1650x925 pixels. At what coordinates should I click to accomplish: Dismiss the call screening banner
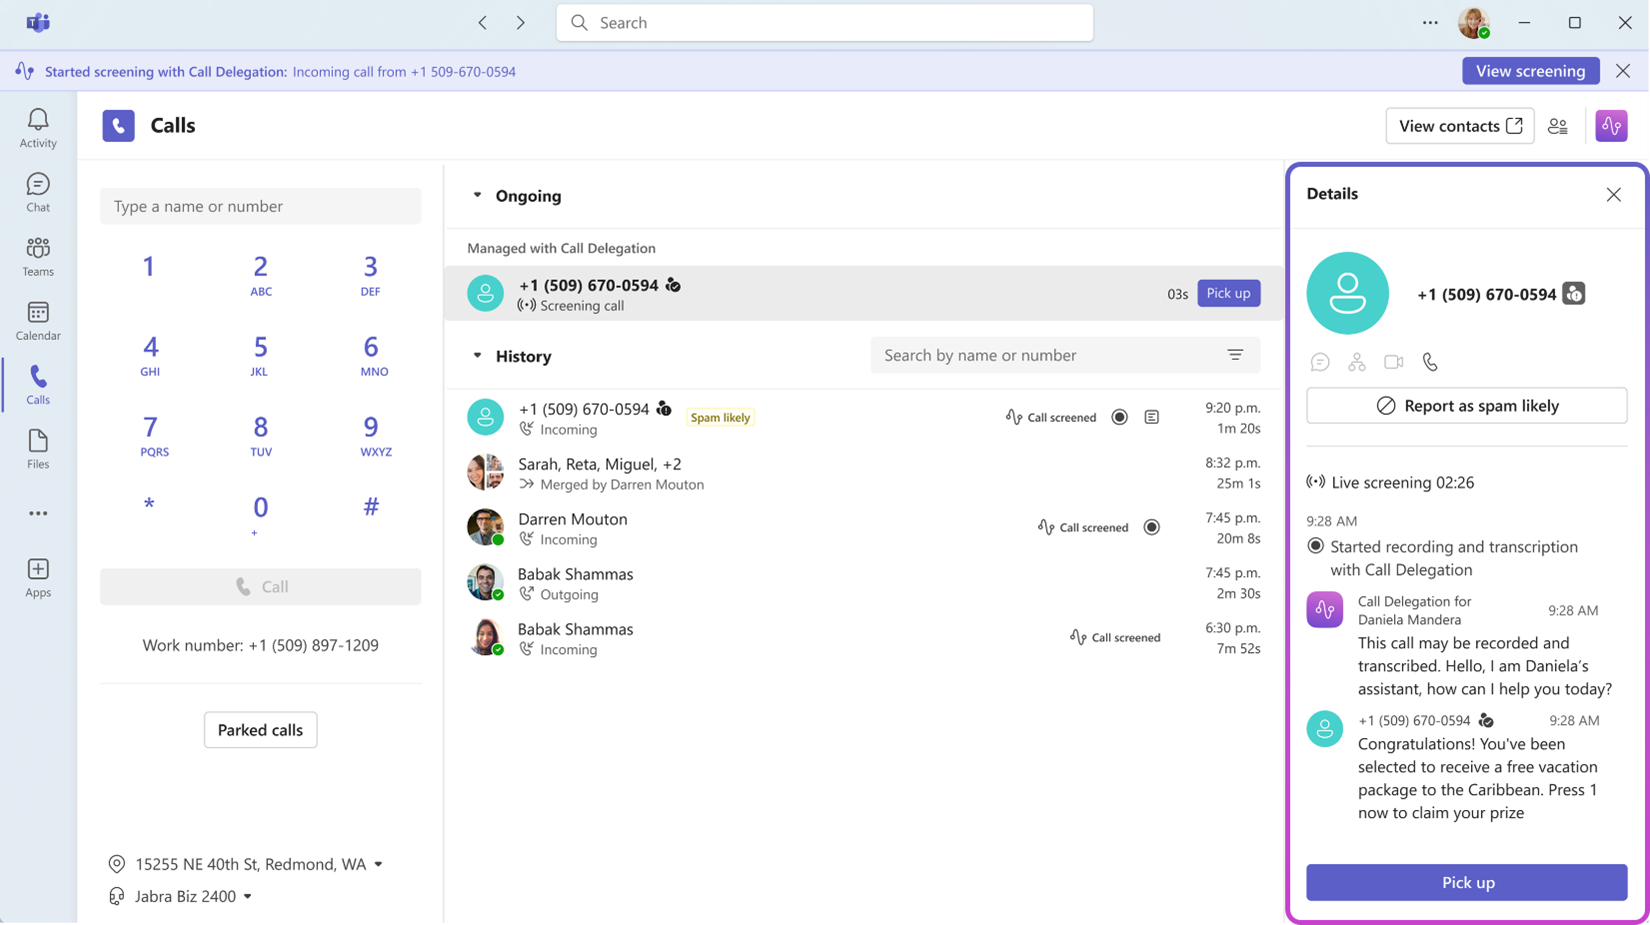click(1622, 71)
